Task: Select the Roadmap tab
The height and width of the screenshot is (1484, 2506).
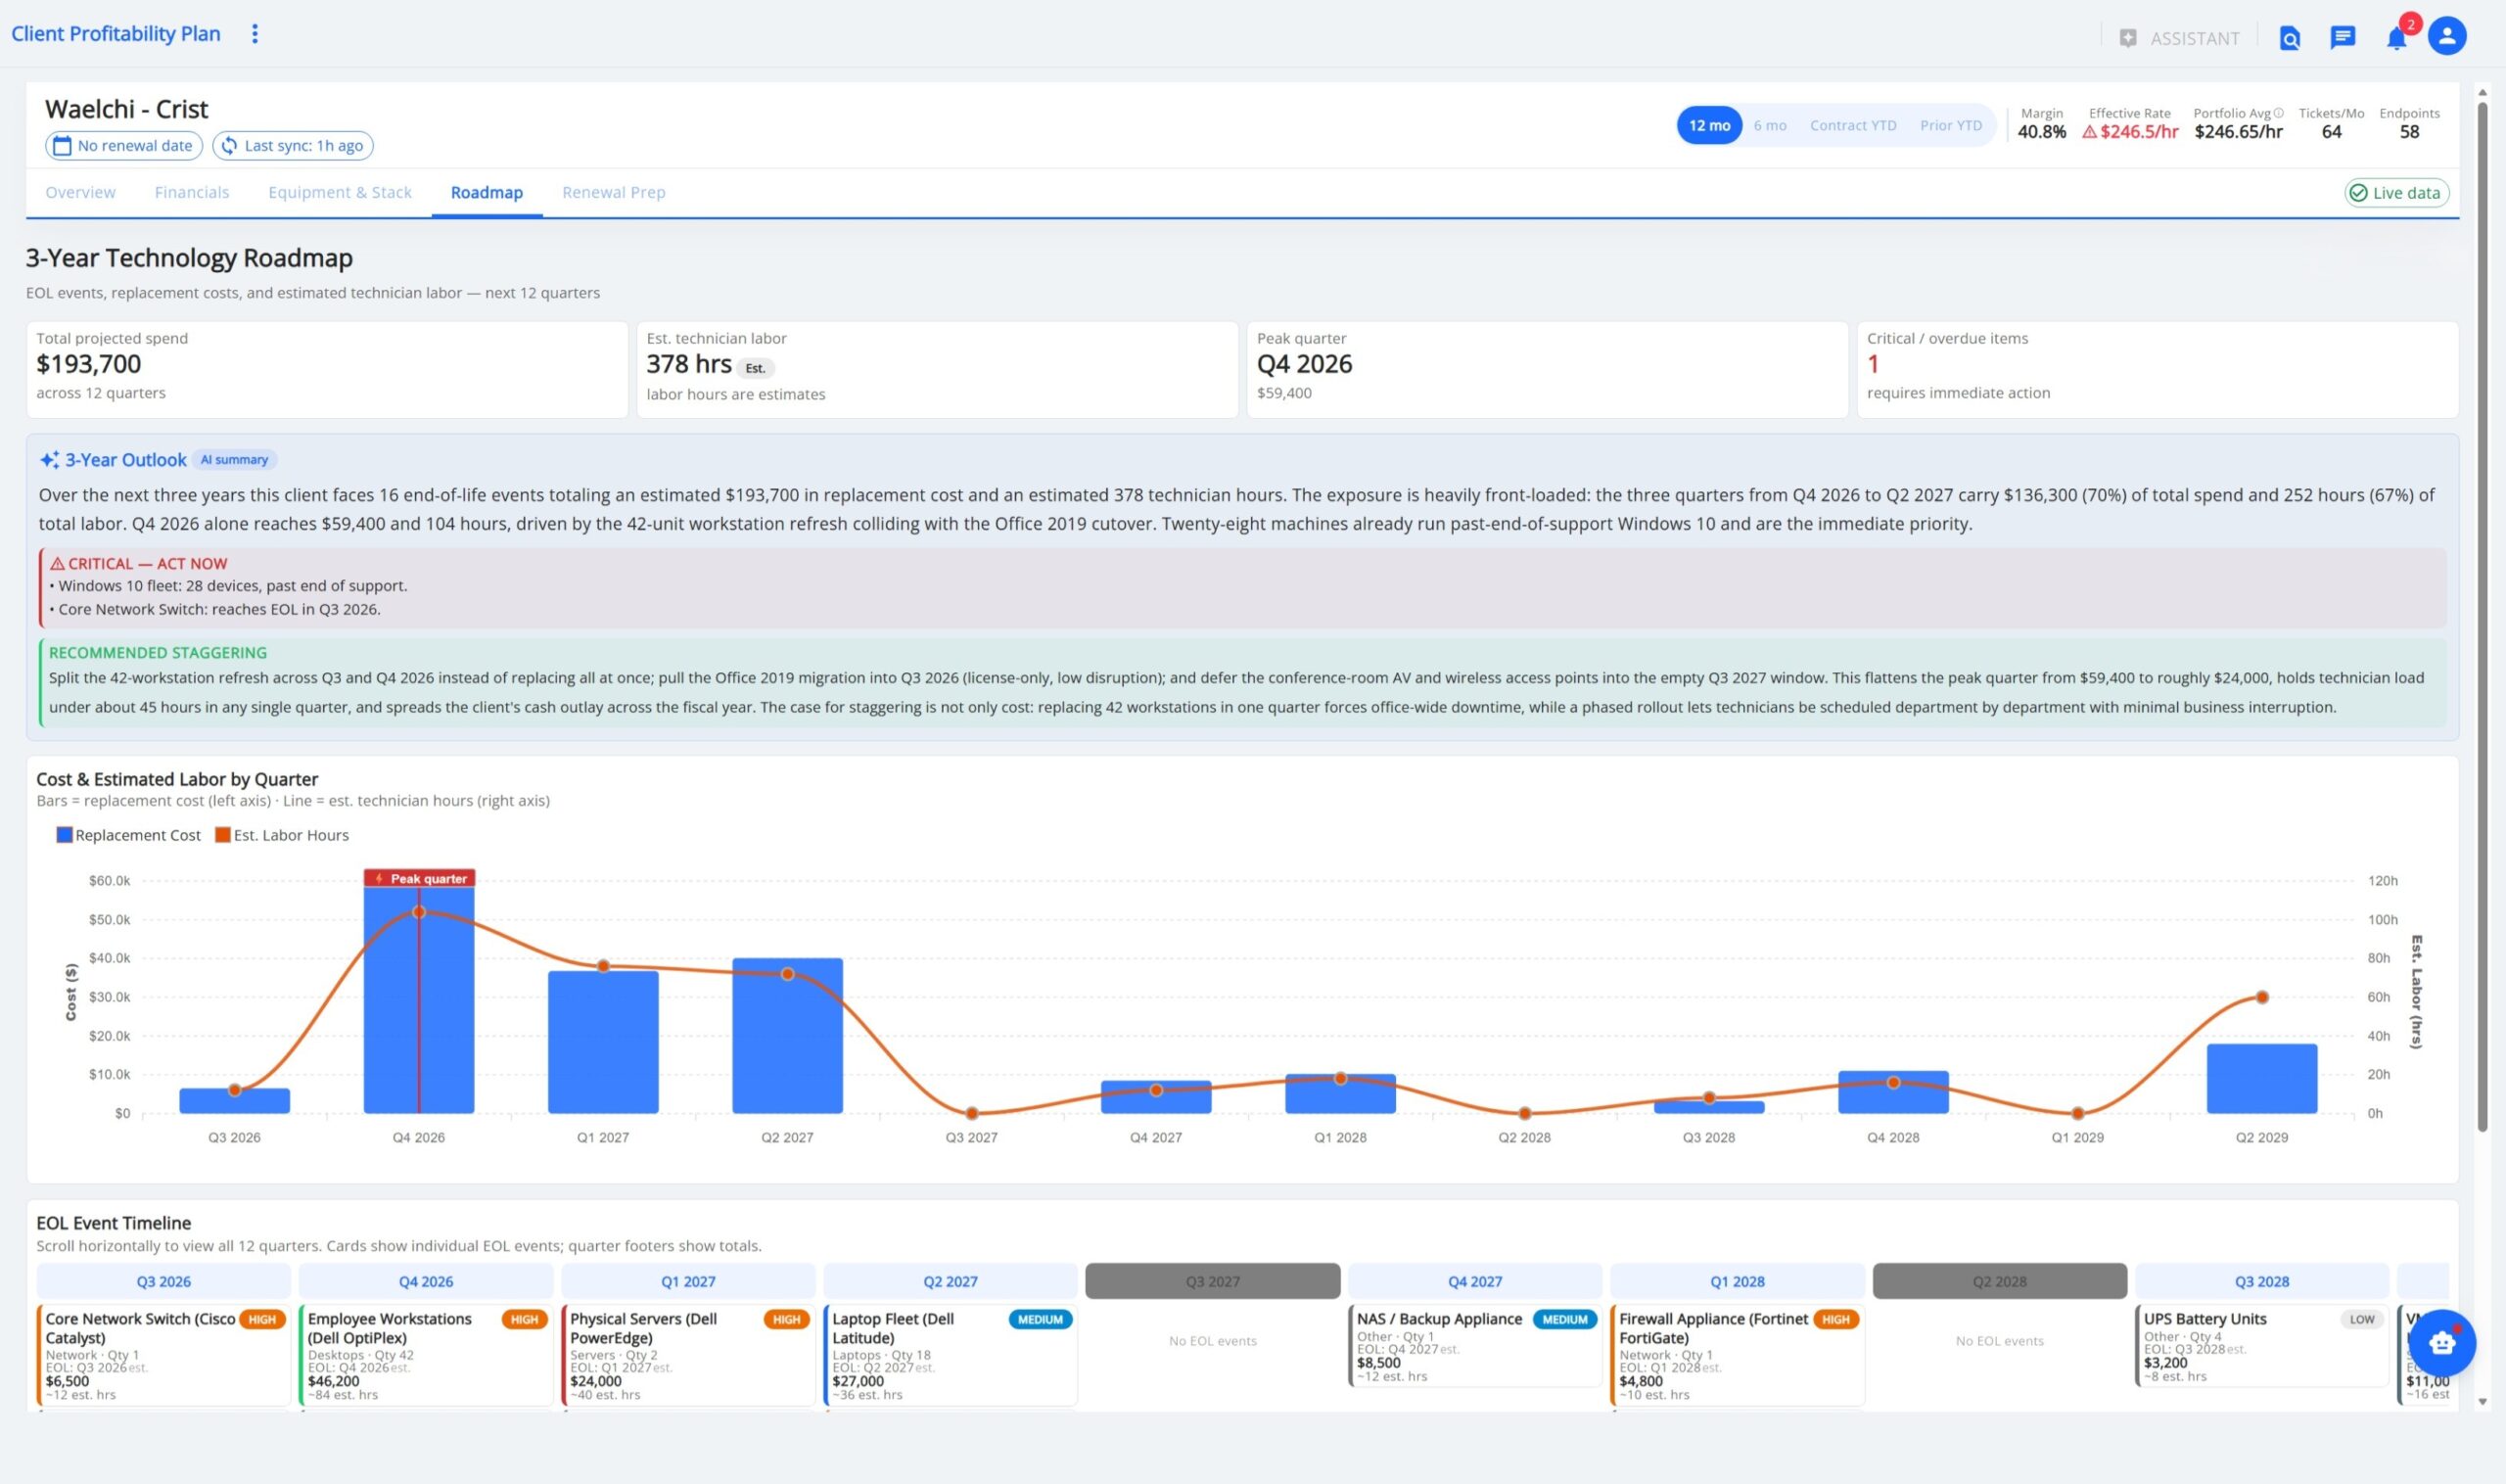Action: pos(487,192)
